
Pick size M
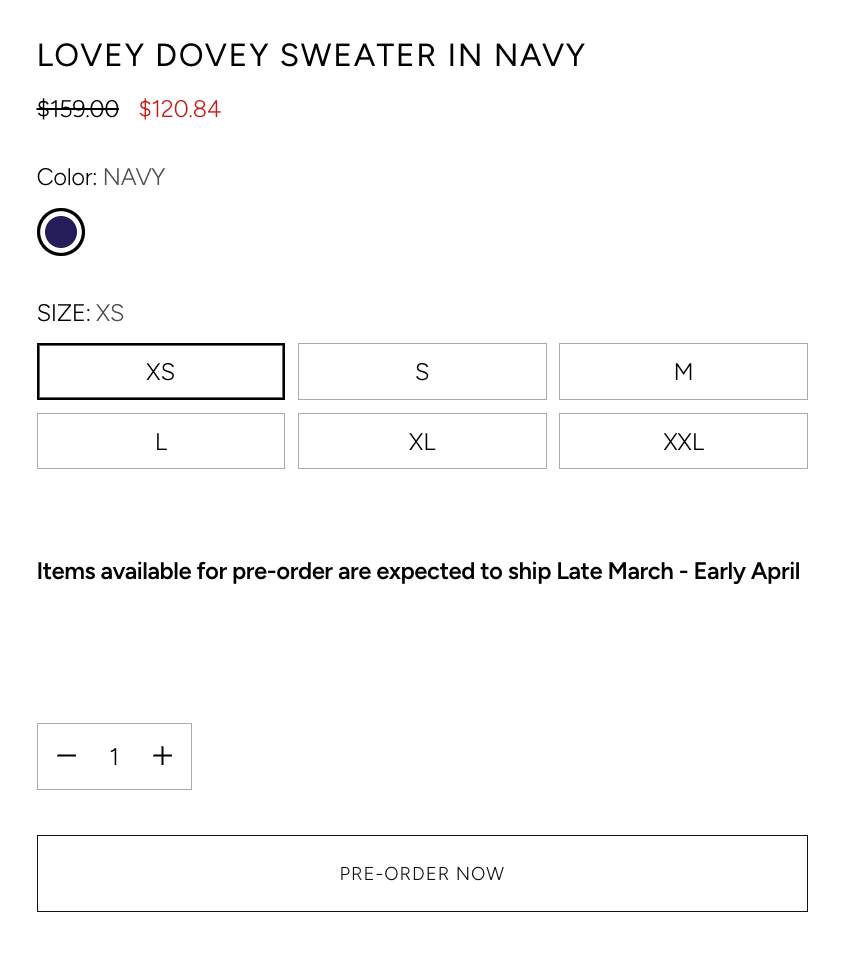coord(683,372)
